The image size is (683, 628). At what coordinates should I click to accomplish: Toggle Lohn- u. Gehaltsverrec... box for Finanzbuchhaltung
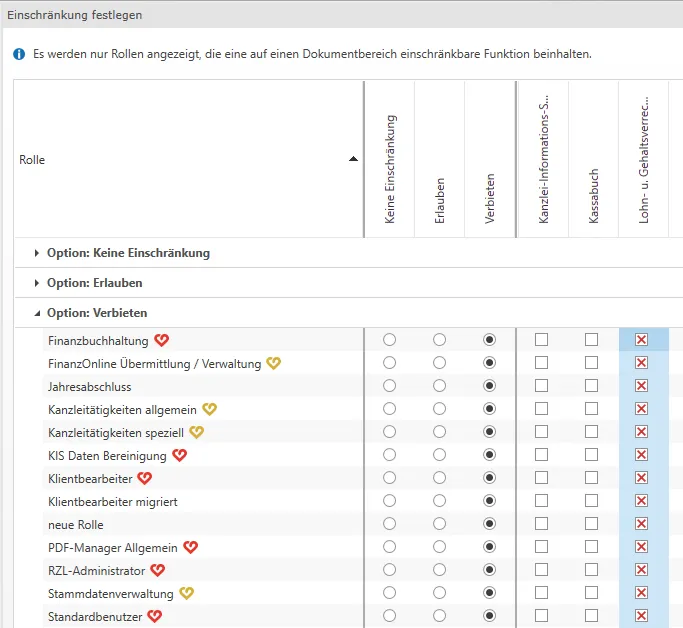pyautogui.click(x=642, y=340)
